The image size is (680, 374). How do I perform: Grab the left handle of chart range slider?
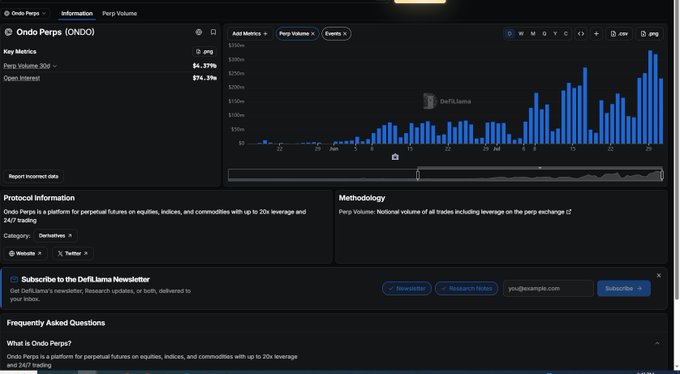[418, 175]
